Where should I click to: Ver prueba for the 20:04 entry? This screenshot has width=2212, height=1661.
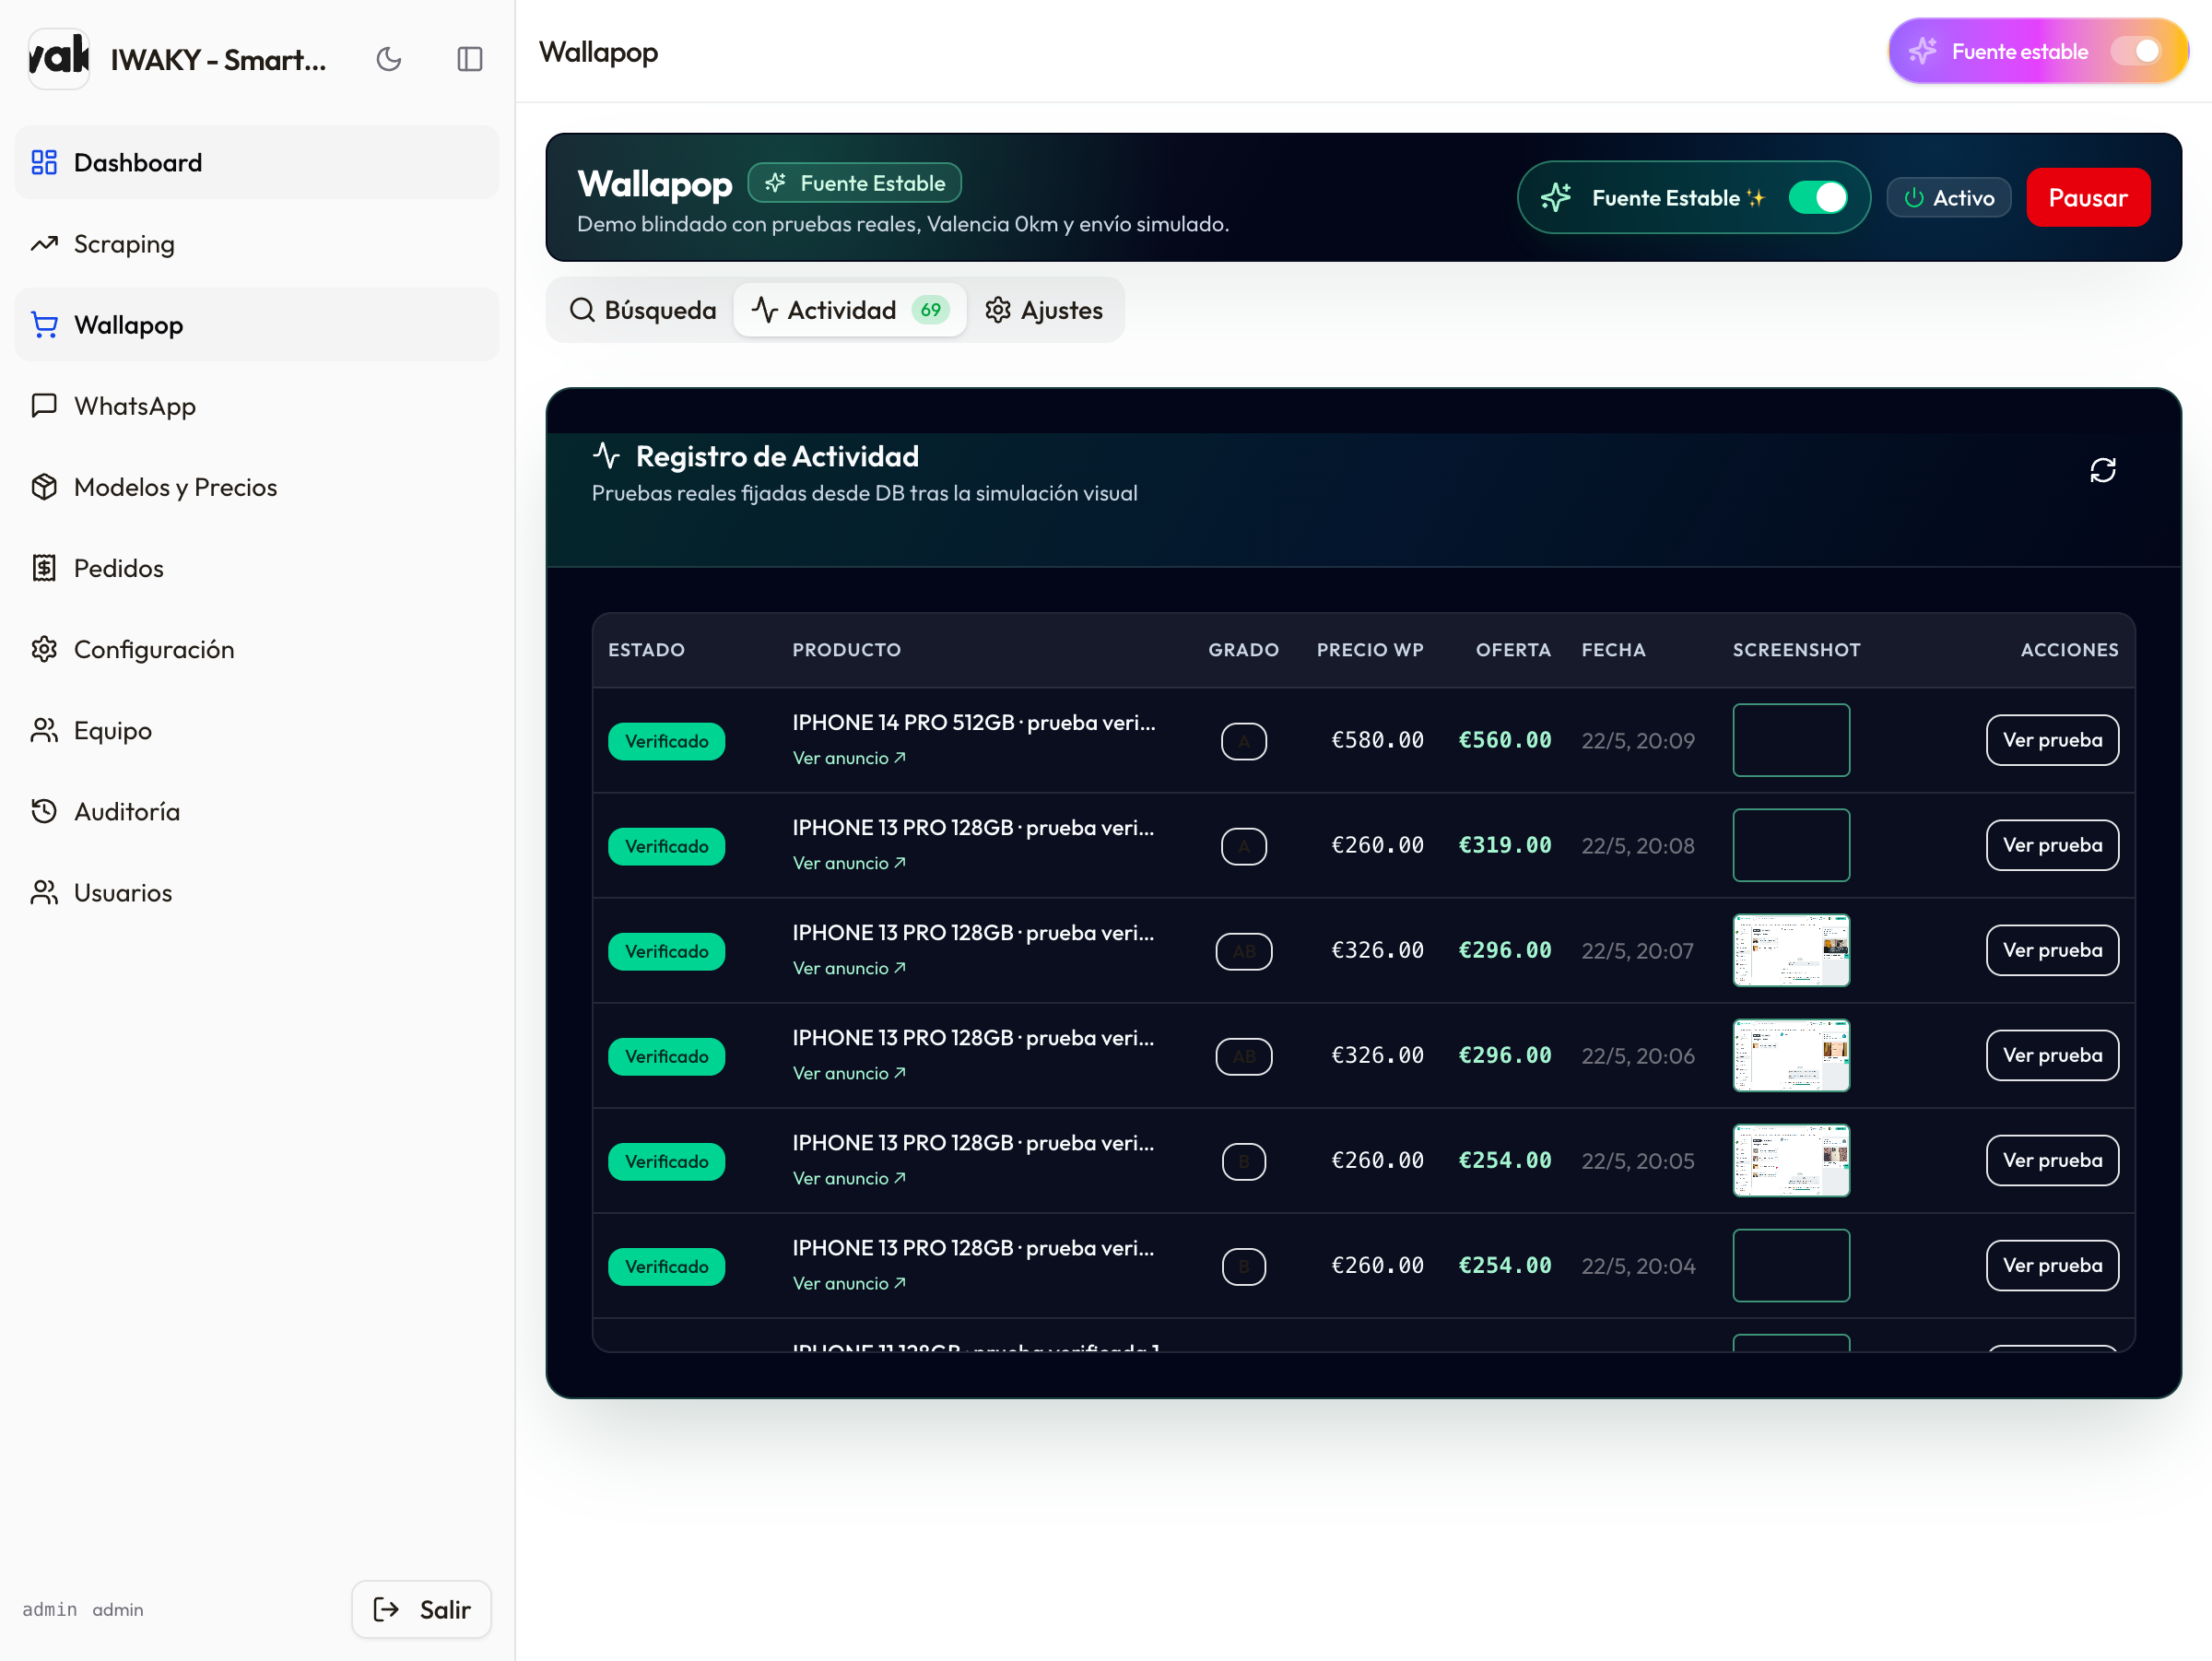(2052, 1265)
